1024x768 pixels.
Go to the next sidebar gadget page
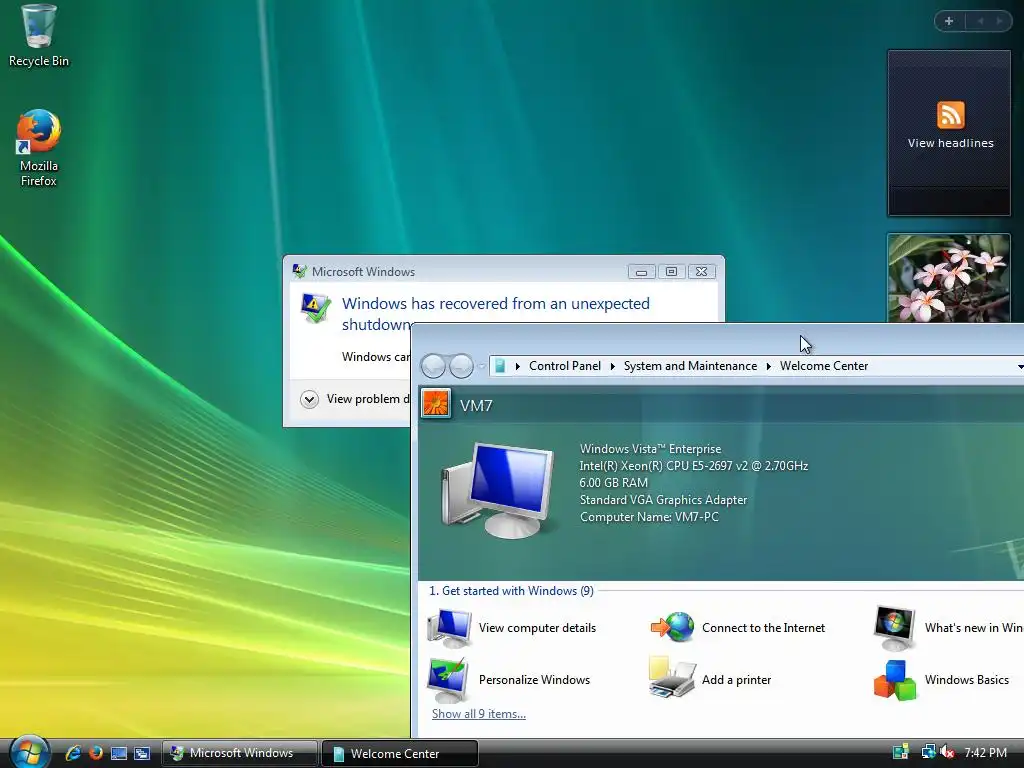pyautogui.click(x=999, y=21)
